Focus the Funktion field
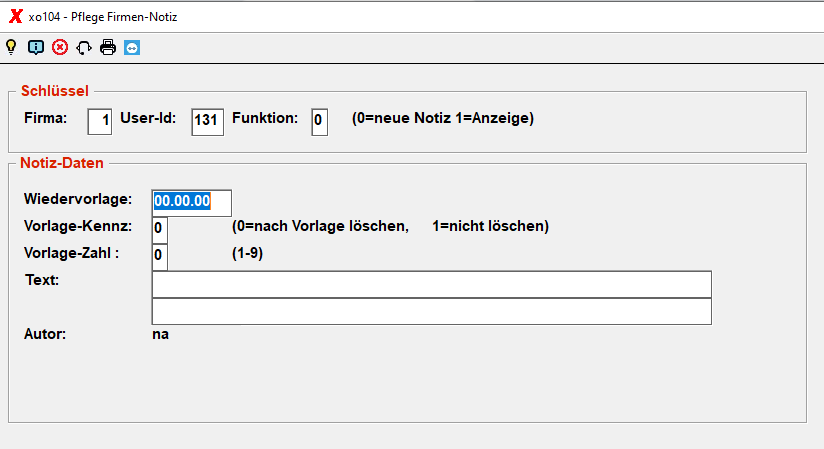The image size is (824, 449). [x=320, y=122]
